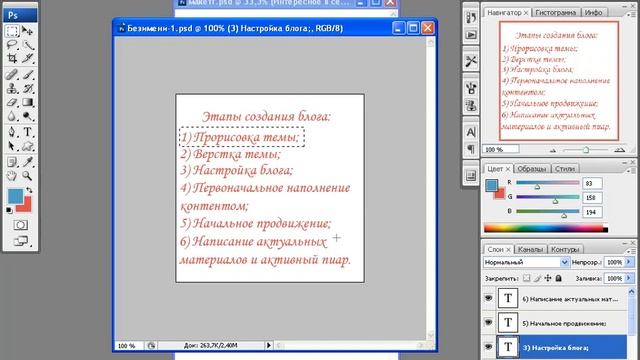Screen dimensions: 640x360
Task: Click the color spectrum ramp bar
Action: (x=546, y=229)
